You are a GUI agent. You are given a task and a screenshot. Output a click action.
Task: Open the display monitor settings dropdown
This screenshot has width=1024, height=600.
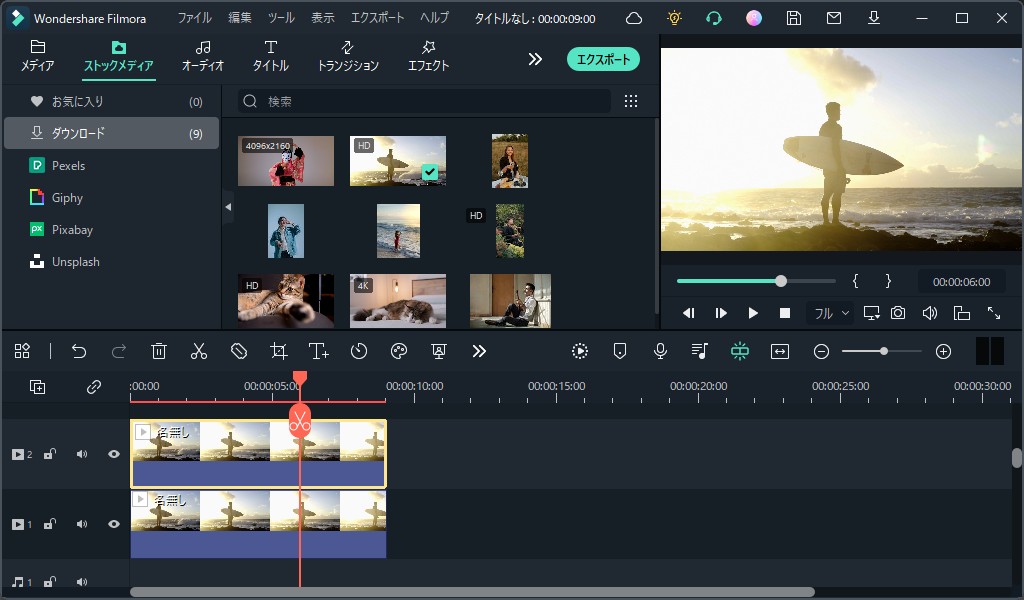[872, 313]
